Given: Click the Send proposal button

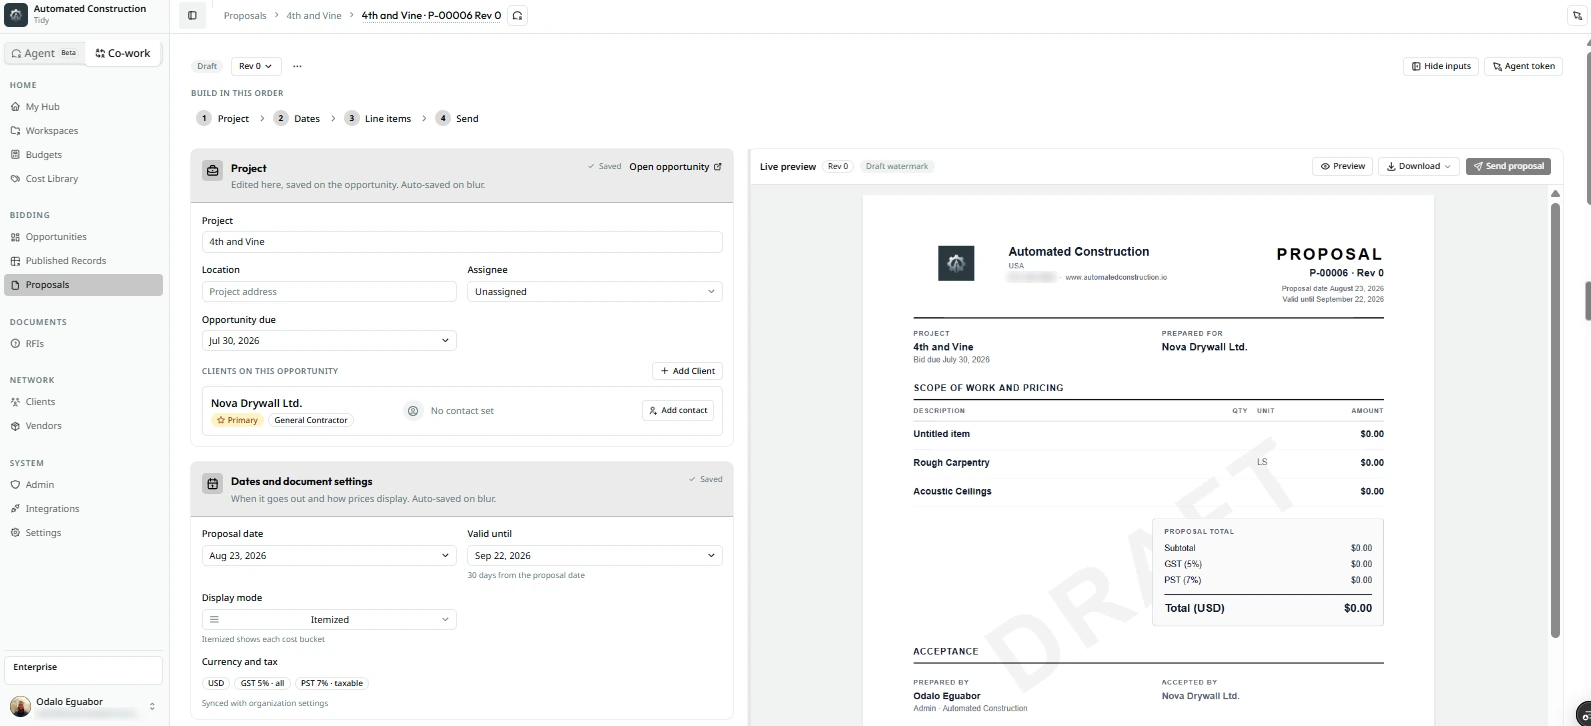Looking at the screenshot, I should pyautogui.click(x=1508, y=166).
